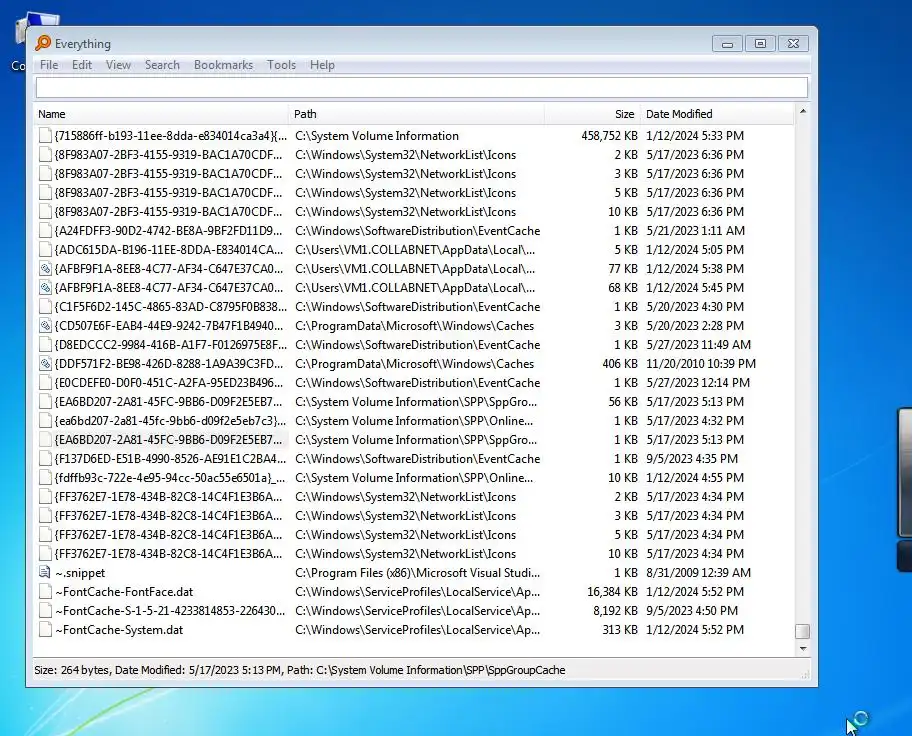The image size is (912, 736).
Task: Click the icon of the lowercase {ea6bd207-2a81 file
Action: [x=45, y=421]
